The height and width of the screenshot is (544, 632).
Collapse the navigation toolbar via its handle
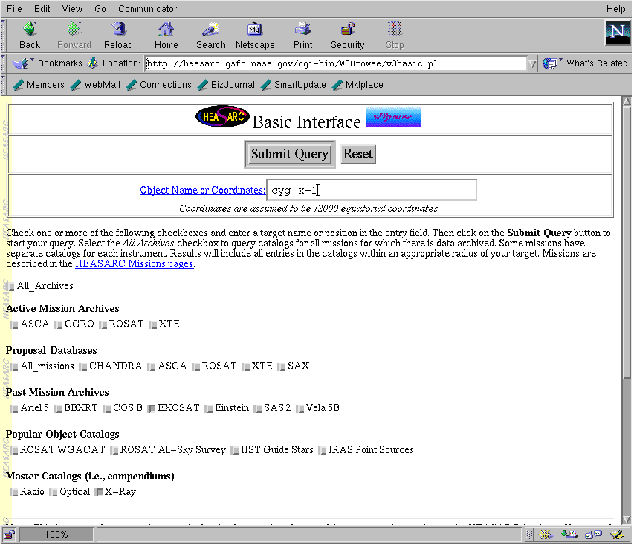point(4,35)
